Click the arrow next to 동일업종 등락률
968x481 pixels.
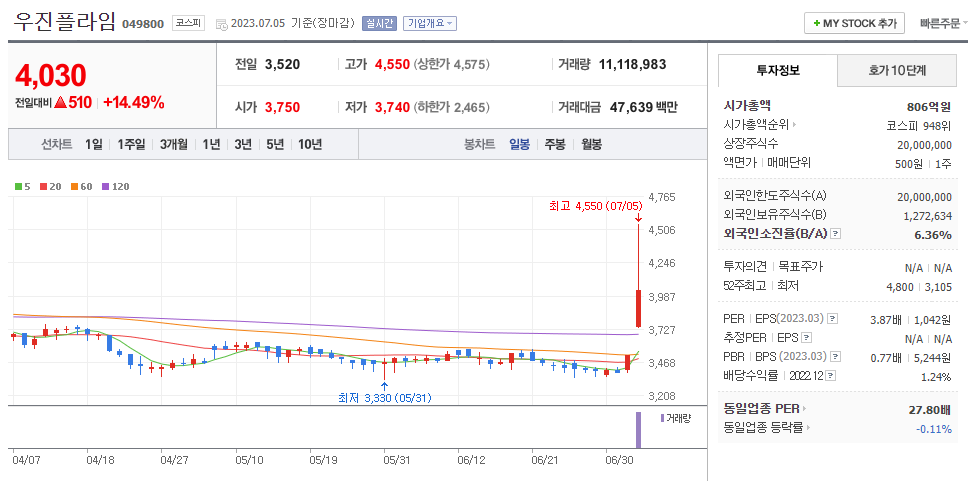(x=808, y=427)
